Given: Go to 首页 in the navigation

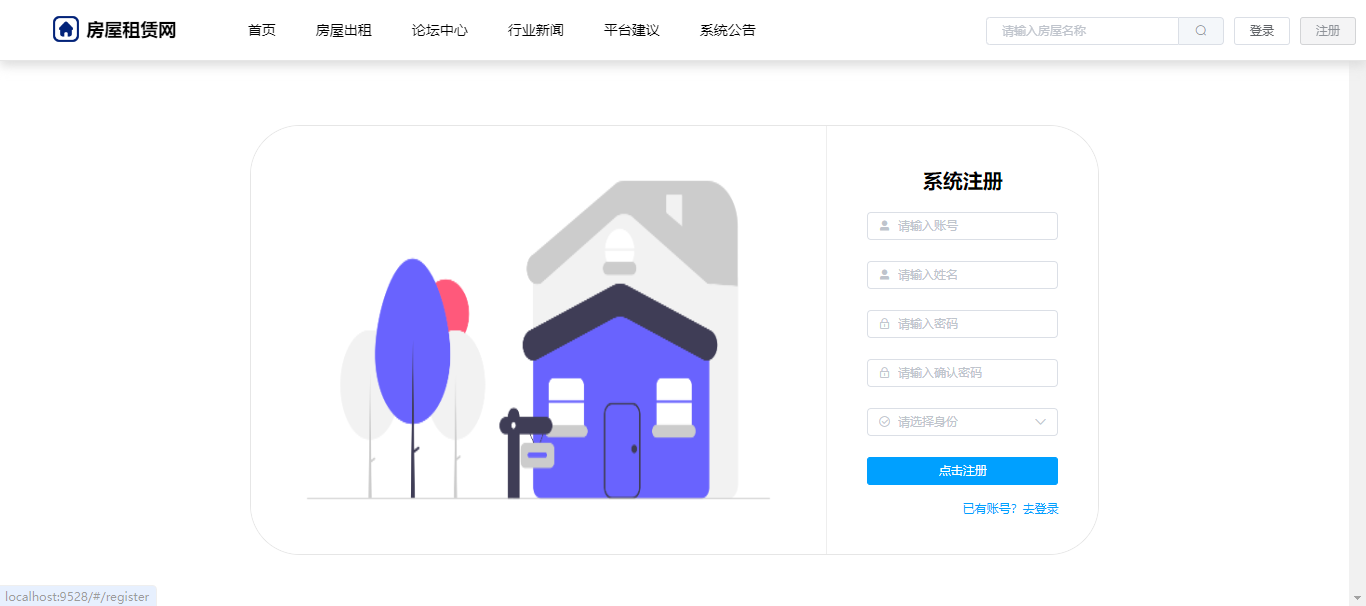Looking at the screenshot, I should click(262, 30).
